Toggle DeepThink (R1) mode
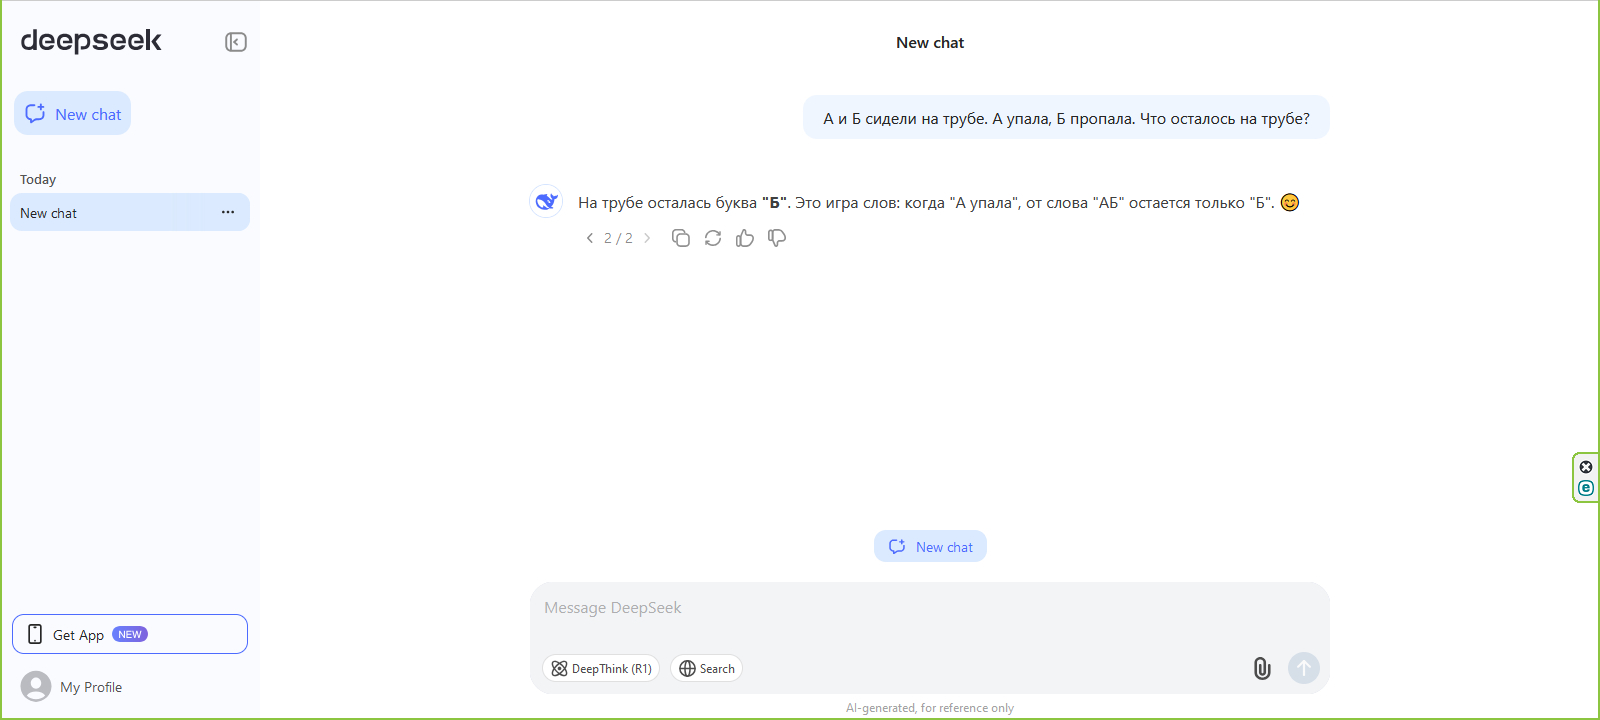Image resolution: width=1600 pixels, height=720 pixels. click(x=601, y=669)
